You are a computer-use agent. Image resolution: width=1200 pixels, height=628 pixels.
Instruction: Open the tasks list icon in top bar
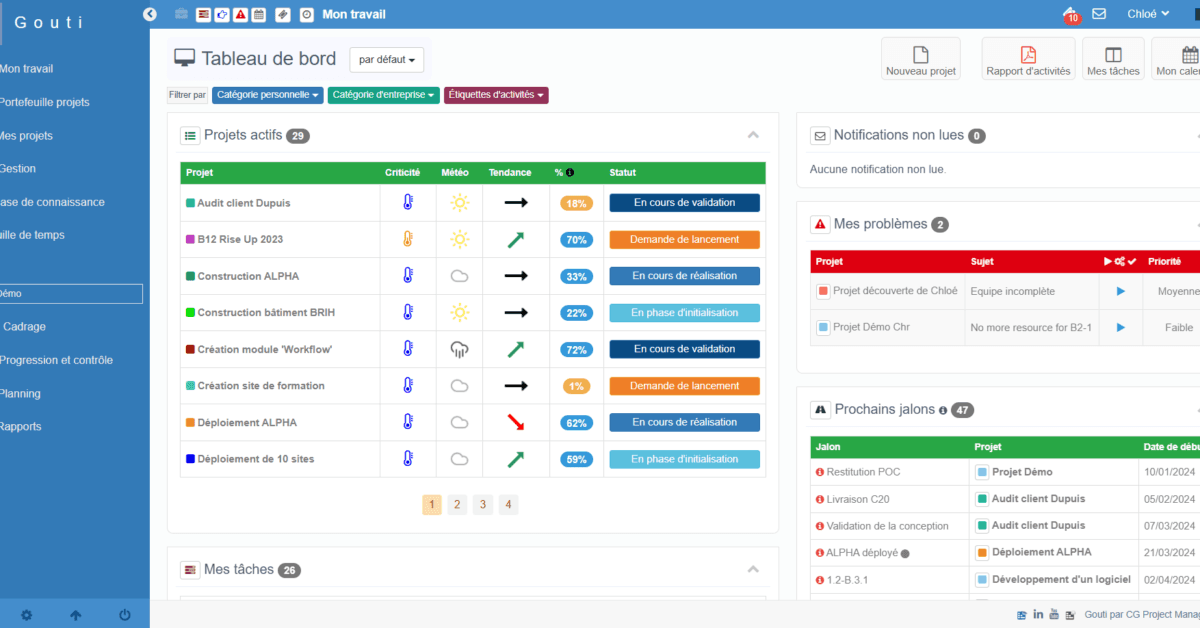pos(203,14)
